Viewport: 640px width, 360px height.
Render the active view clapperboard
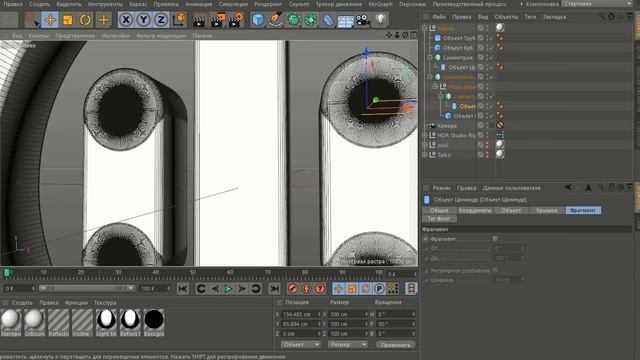tap(199, 20)
